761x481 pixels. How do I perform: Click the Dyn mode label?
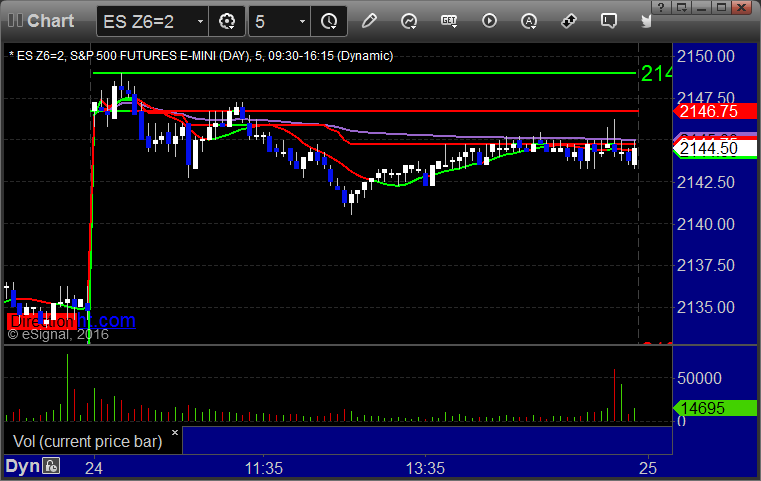(22, 466)
